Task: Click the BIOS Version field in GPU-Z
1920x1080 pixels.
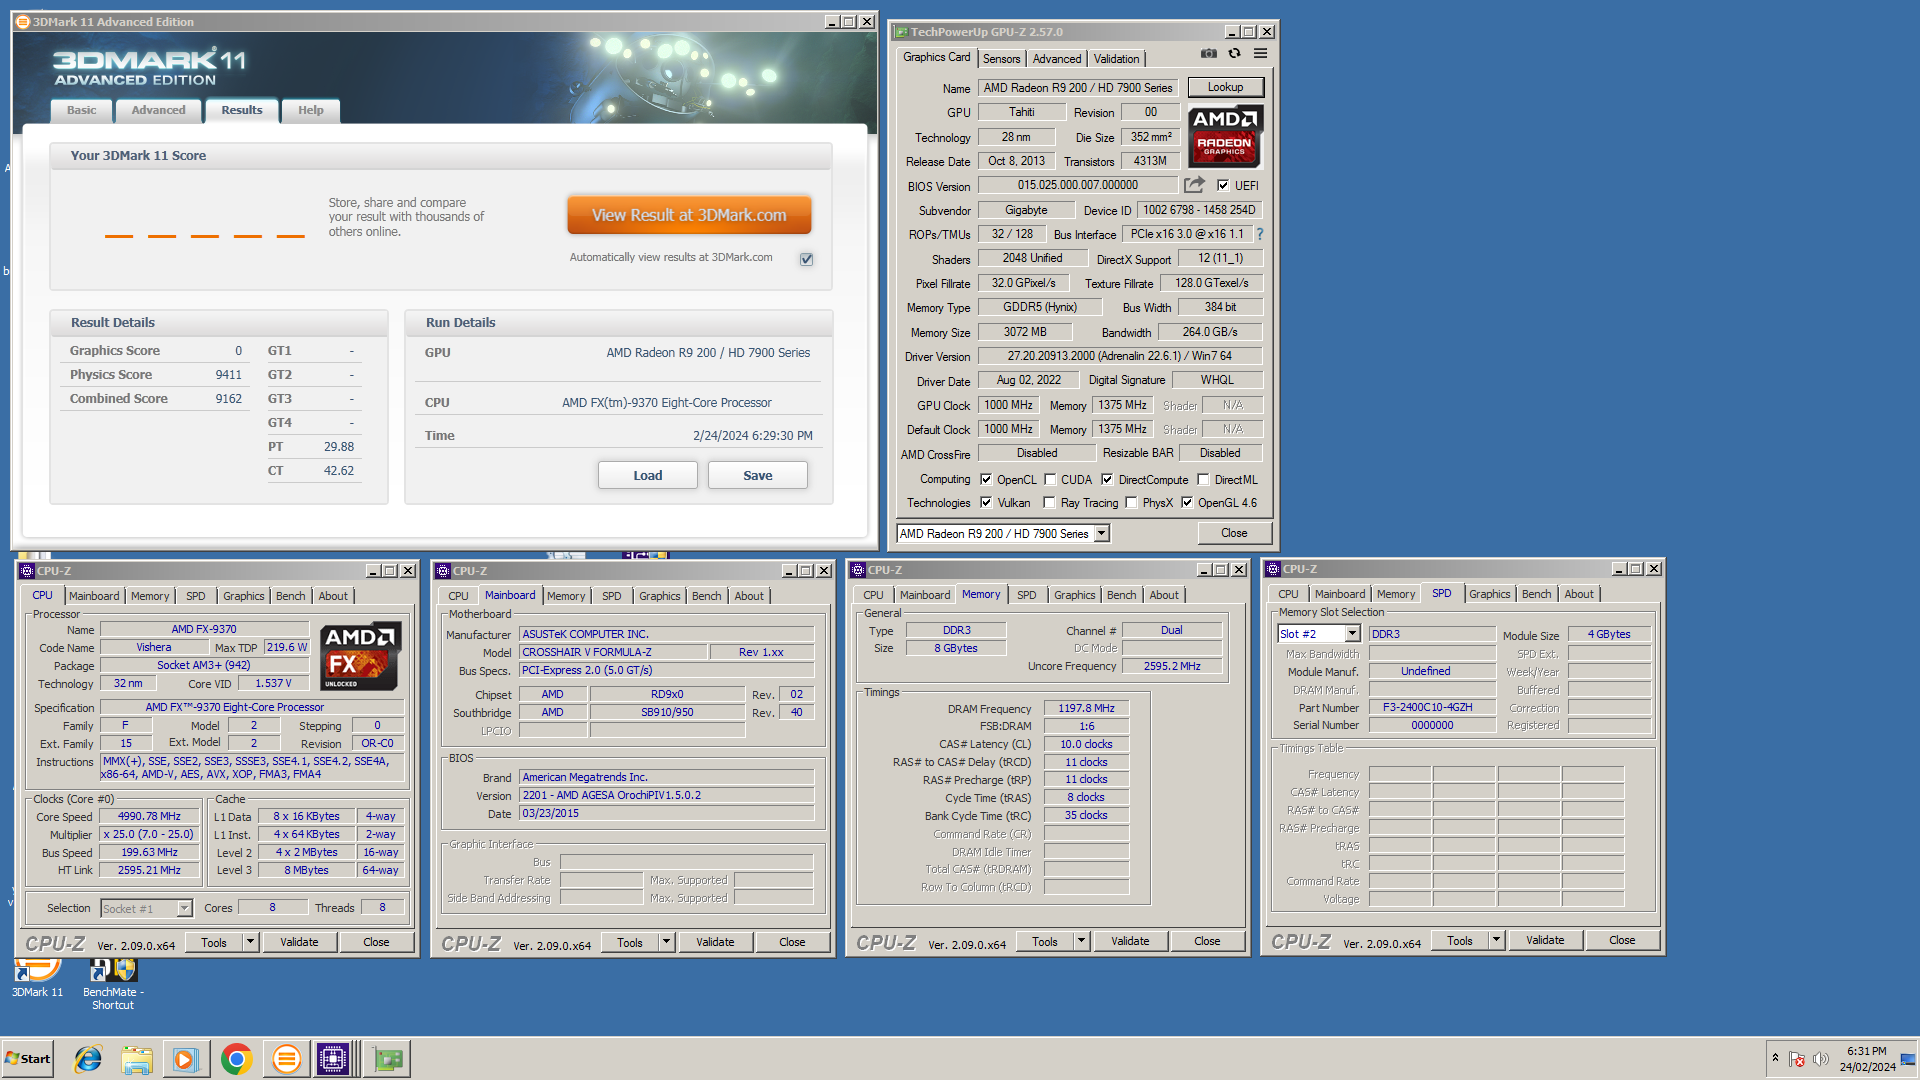Action: point(1078,185)
